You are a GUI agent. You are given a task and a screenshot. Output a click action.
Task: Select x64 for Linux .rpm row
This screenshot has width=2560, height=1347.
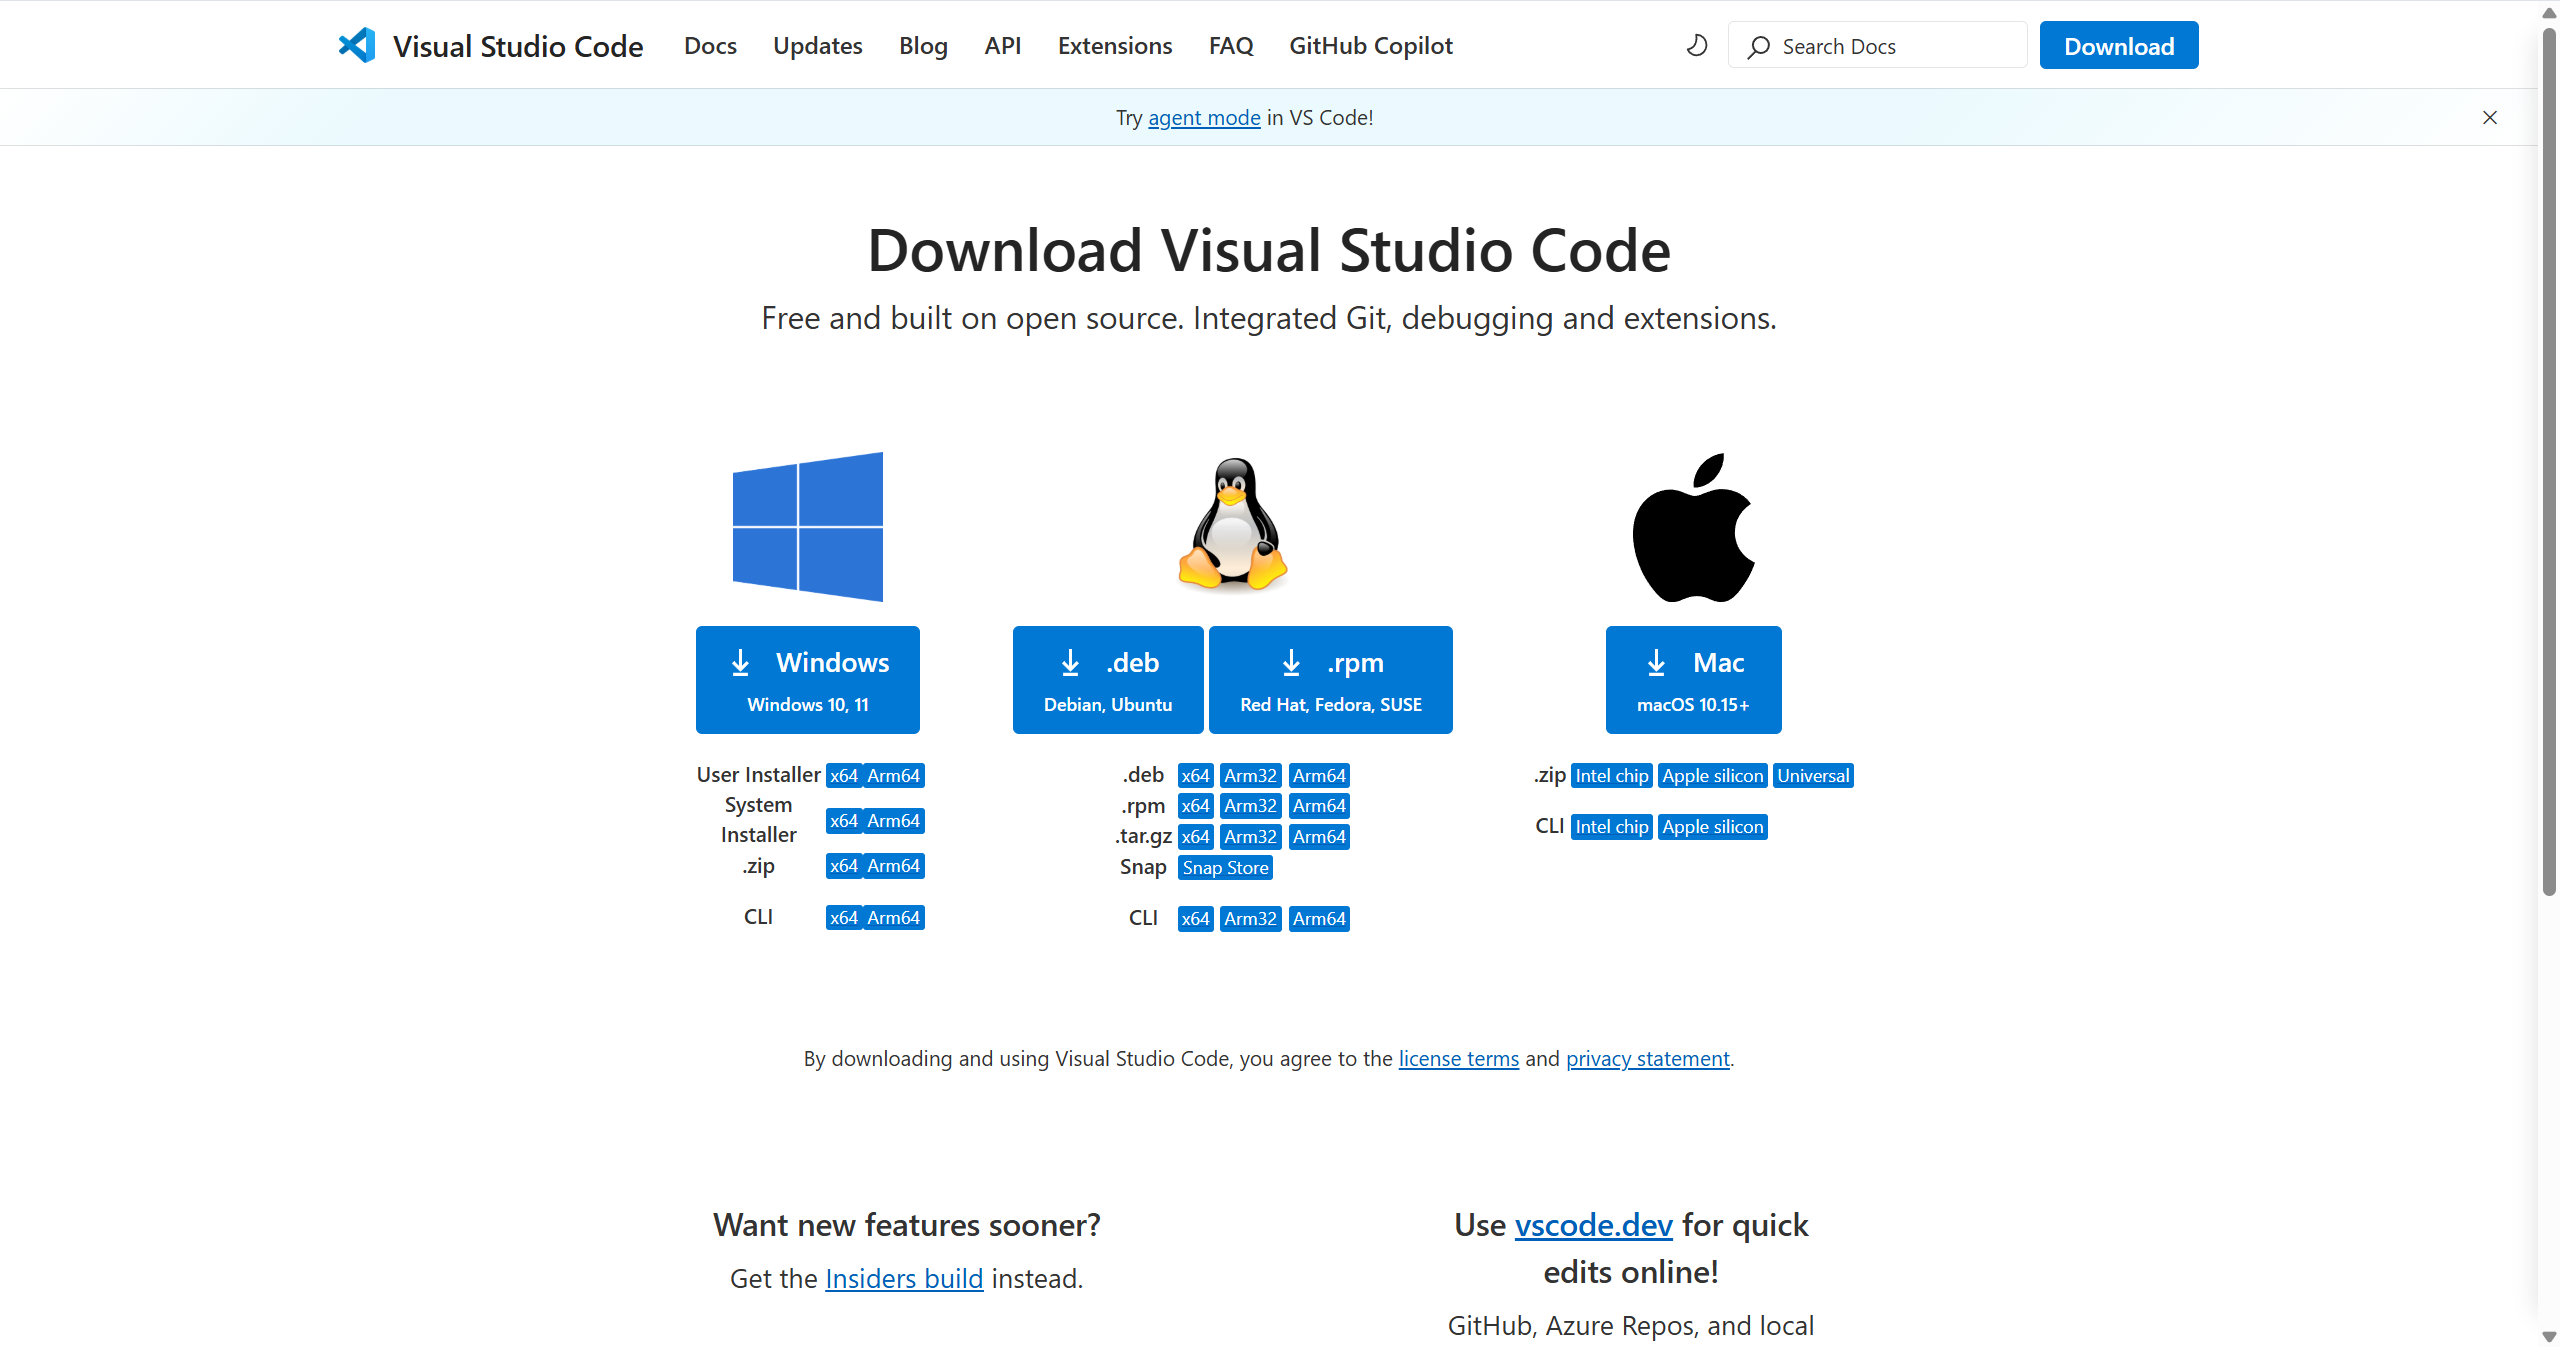tap(1196, 806)
